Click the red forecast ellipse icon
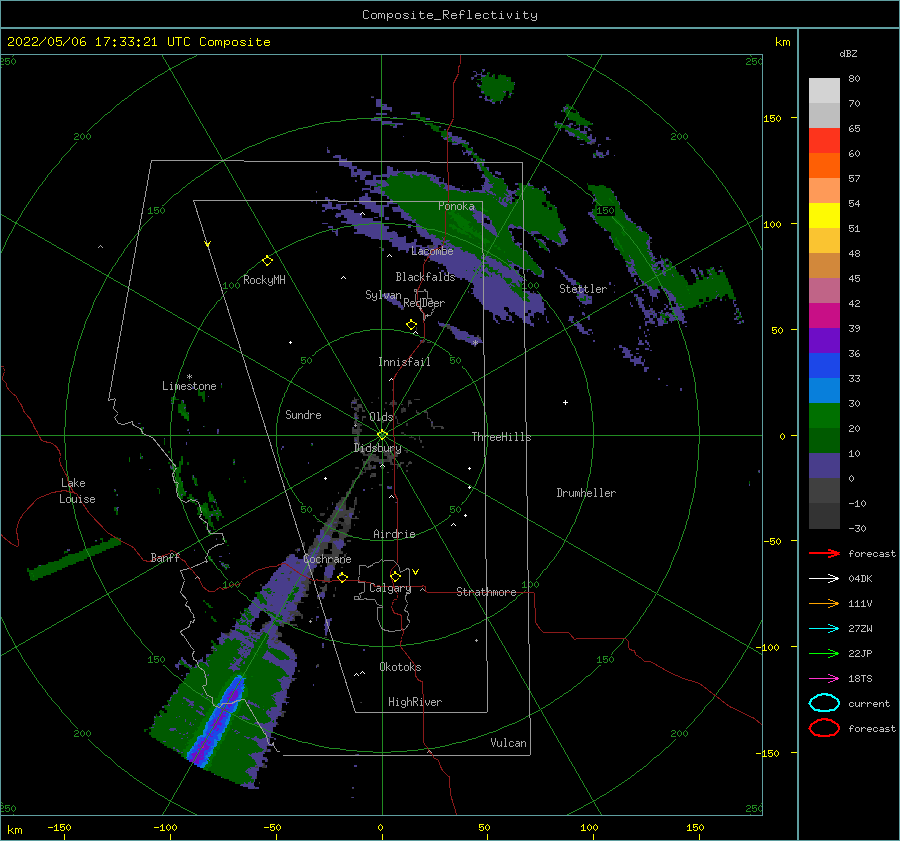The image size is (900, 841). (x=824, y=728)
